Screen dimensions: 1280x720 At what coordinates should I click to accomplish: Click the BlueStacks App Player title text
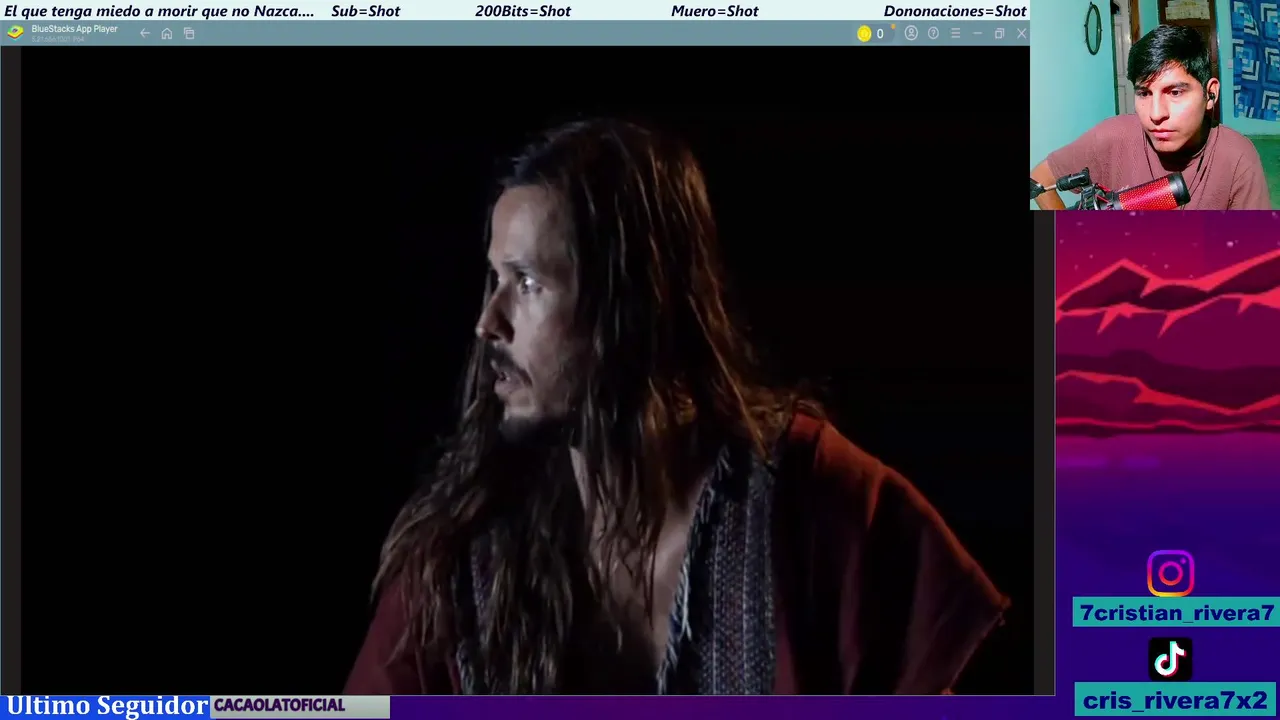[74, 29]
